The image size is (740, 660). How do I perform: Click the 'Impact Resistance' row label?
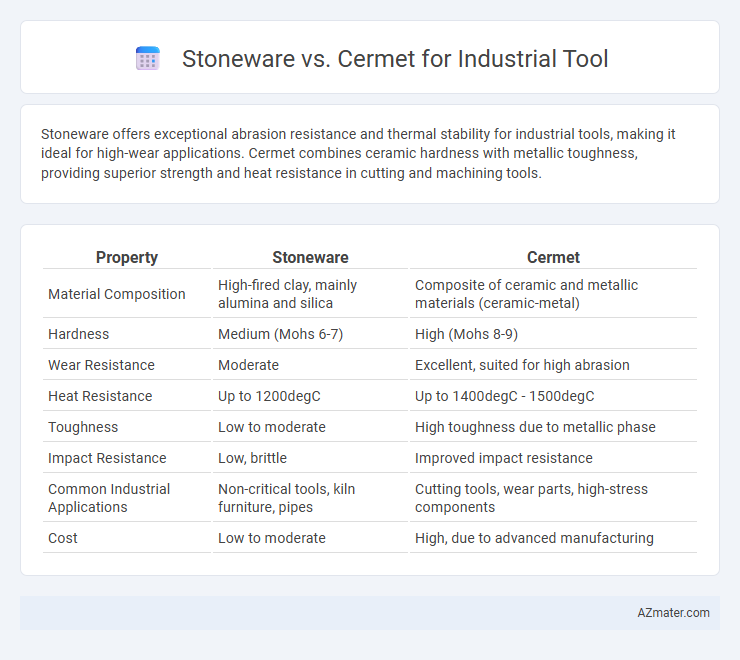pyautogui.click(x=107, y=458)
